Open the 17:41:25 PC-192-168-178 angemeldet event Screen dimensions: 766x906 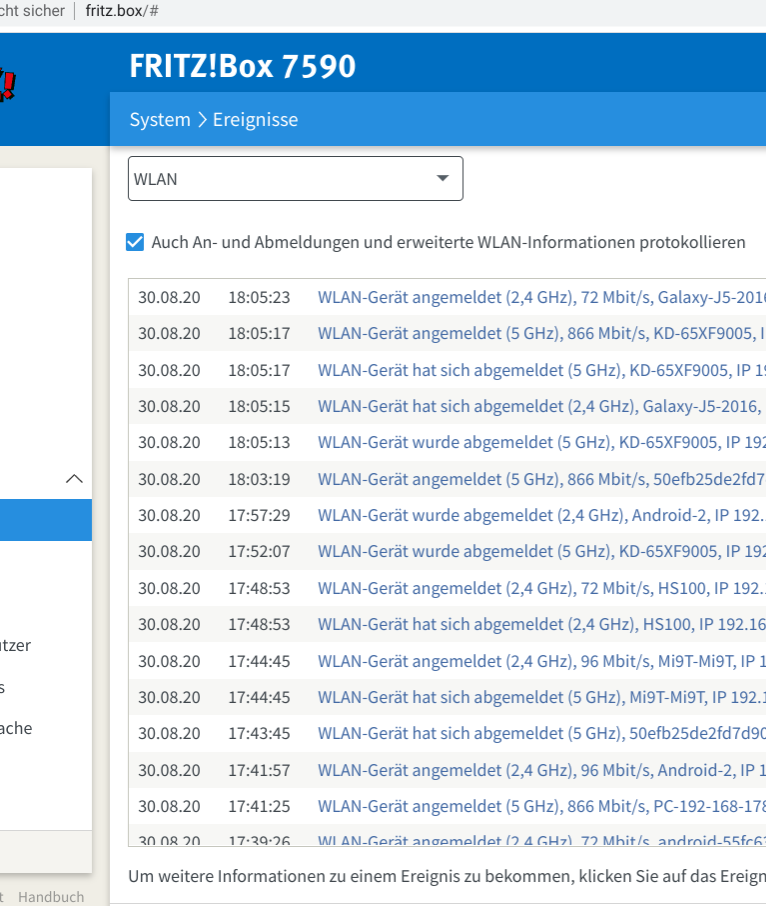pyautogui.click(x=541, y=806)
